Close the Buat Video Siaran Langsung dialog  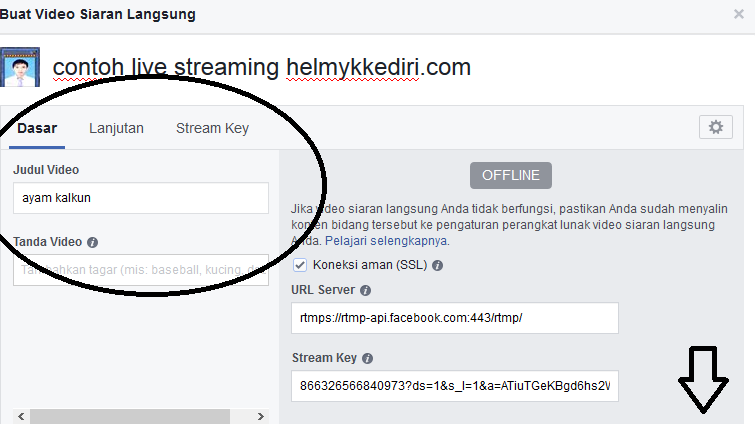pos(739,14)
